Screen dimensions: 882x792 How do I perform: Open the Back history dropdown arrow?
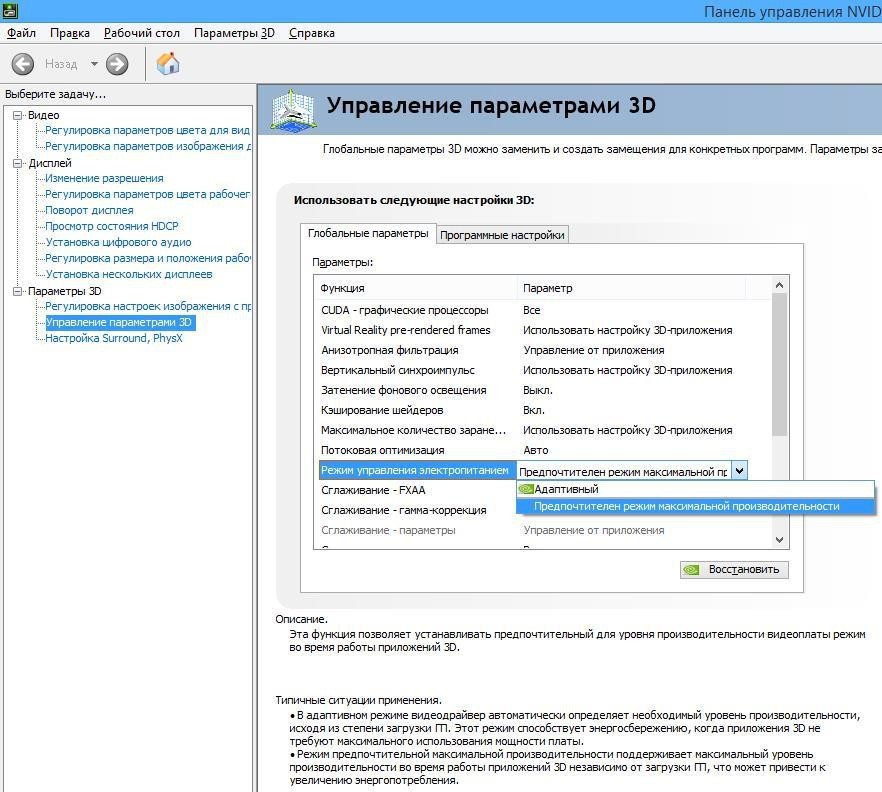(x=94, y=64)
